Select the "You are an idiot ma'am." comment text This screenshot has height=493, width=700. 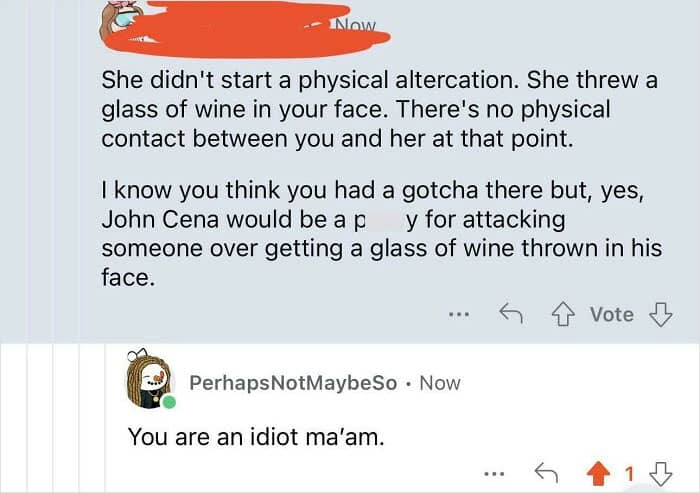click(x=255, y=437)
